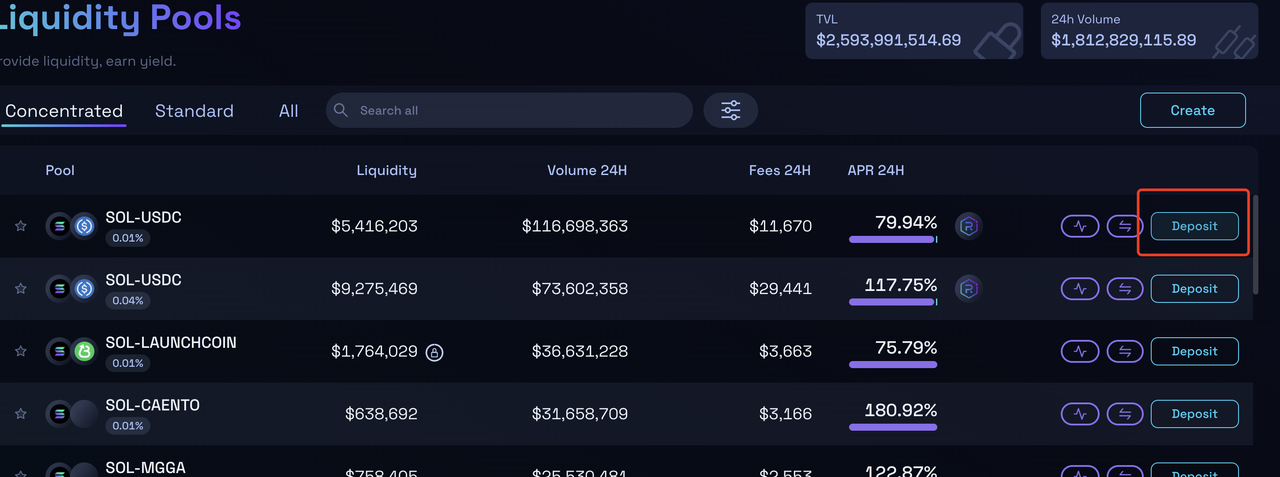
Task: Click swap icon for SOL-USDC 0.04% pool
Action: tap(1125, 289)
